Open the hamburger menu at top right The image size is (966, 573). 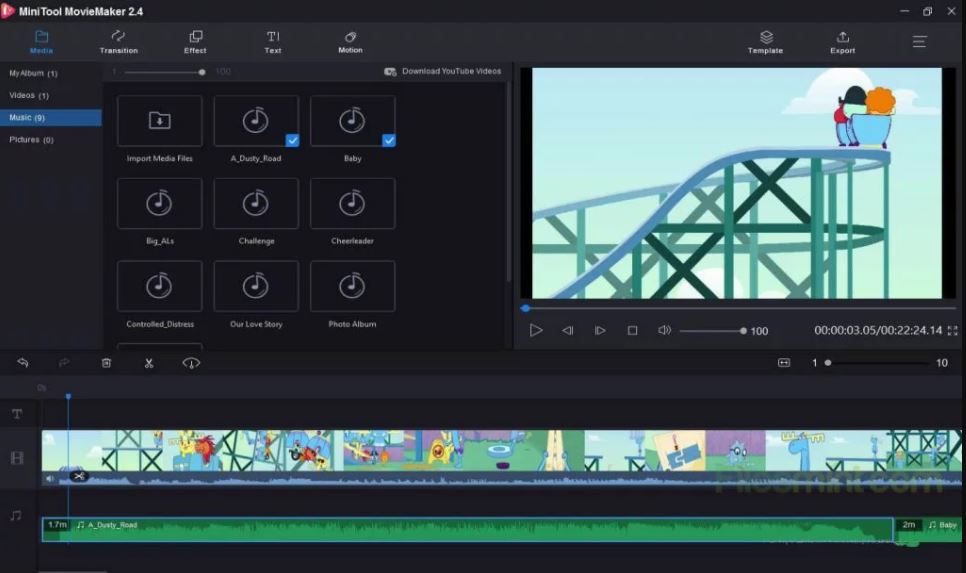coord(919,41)
